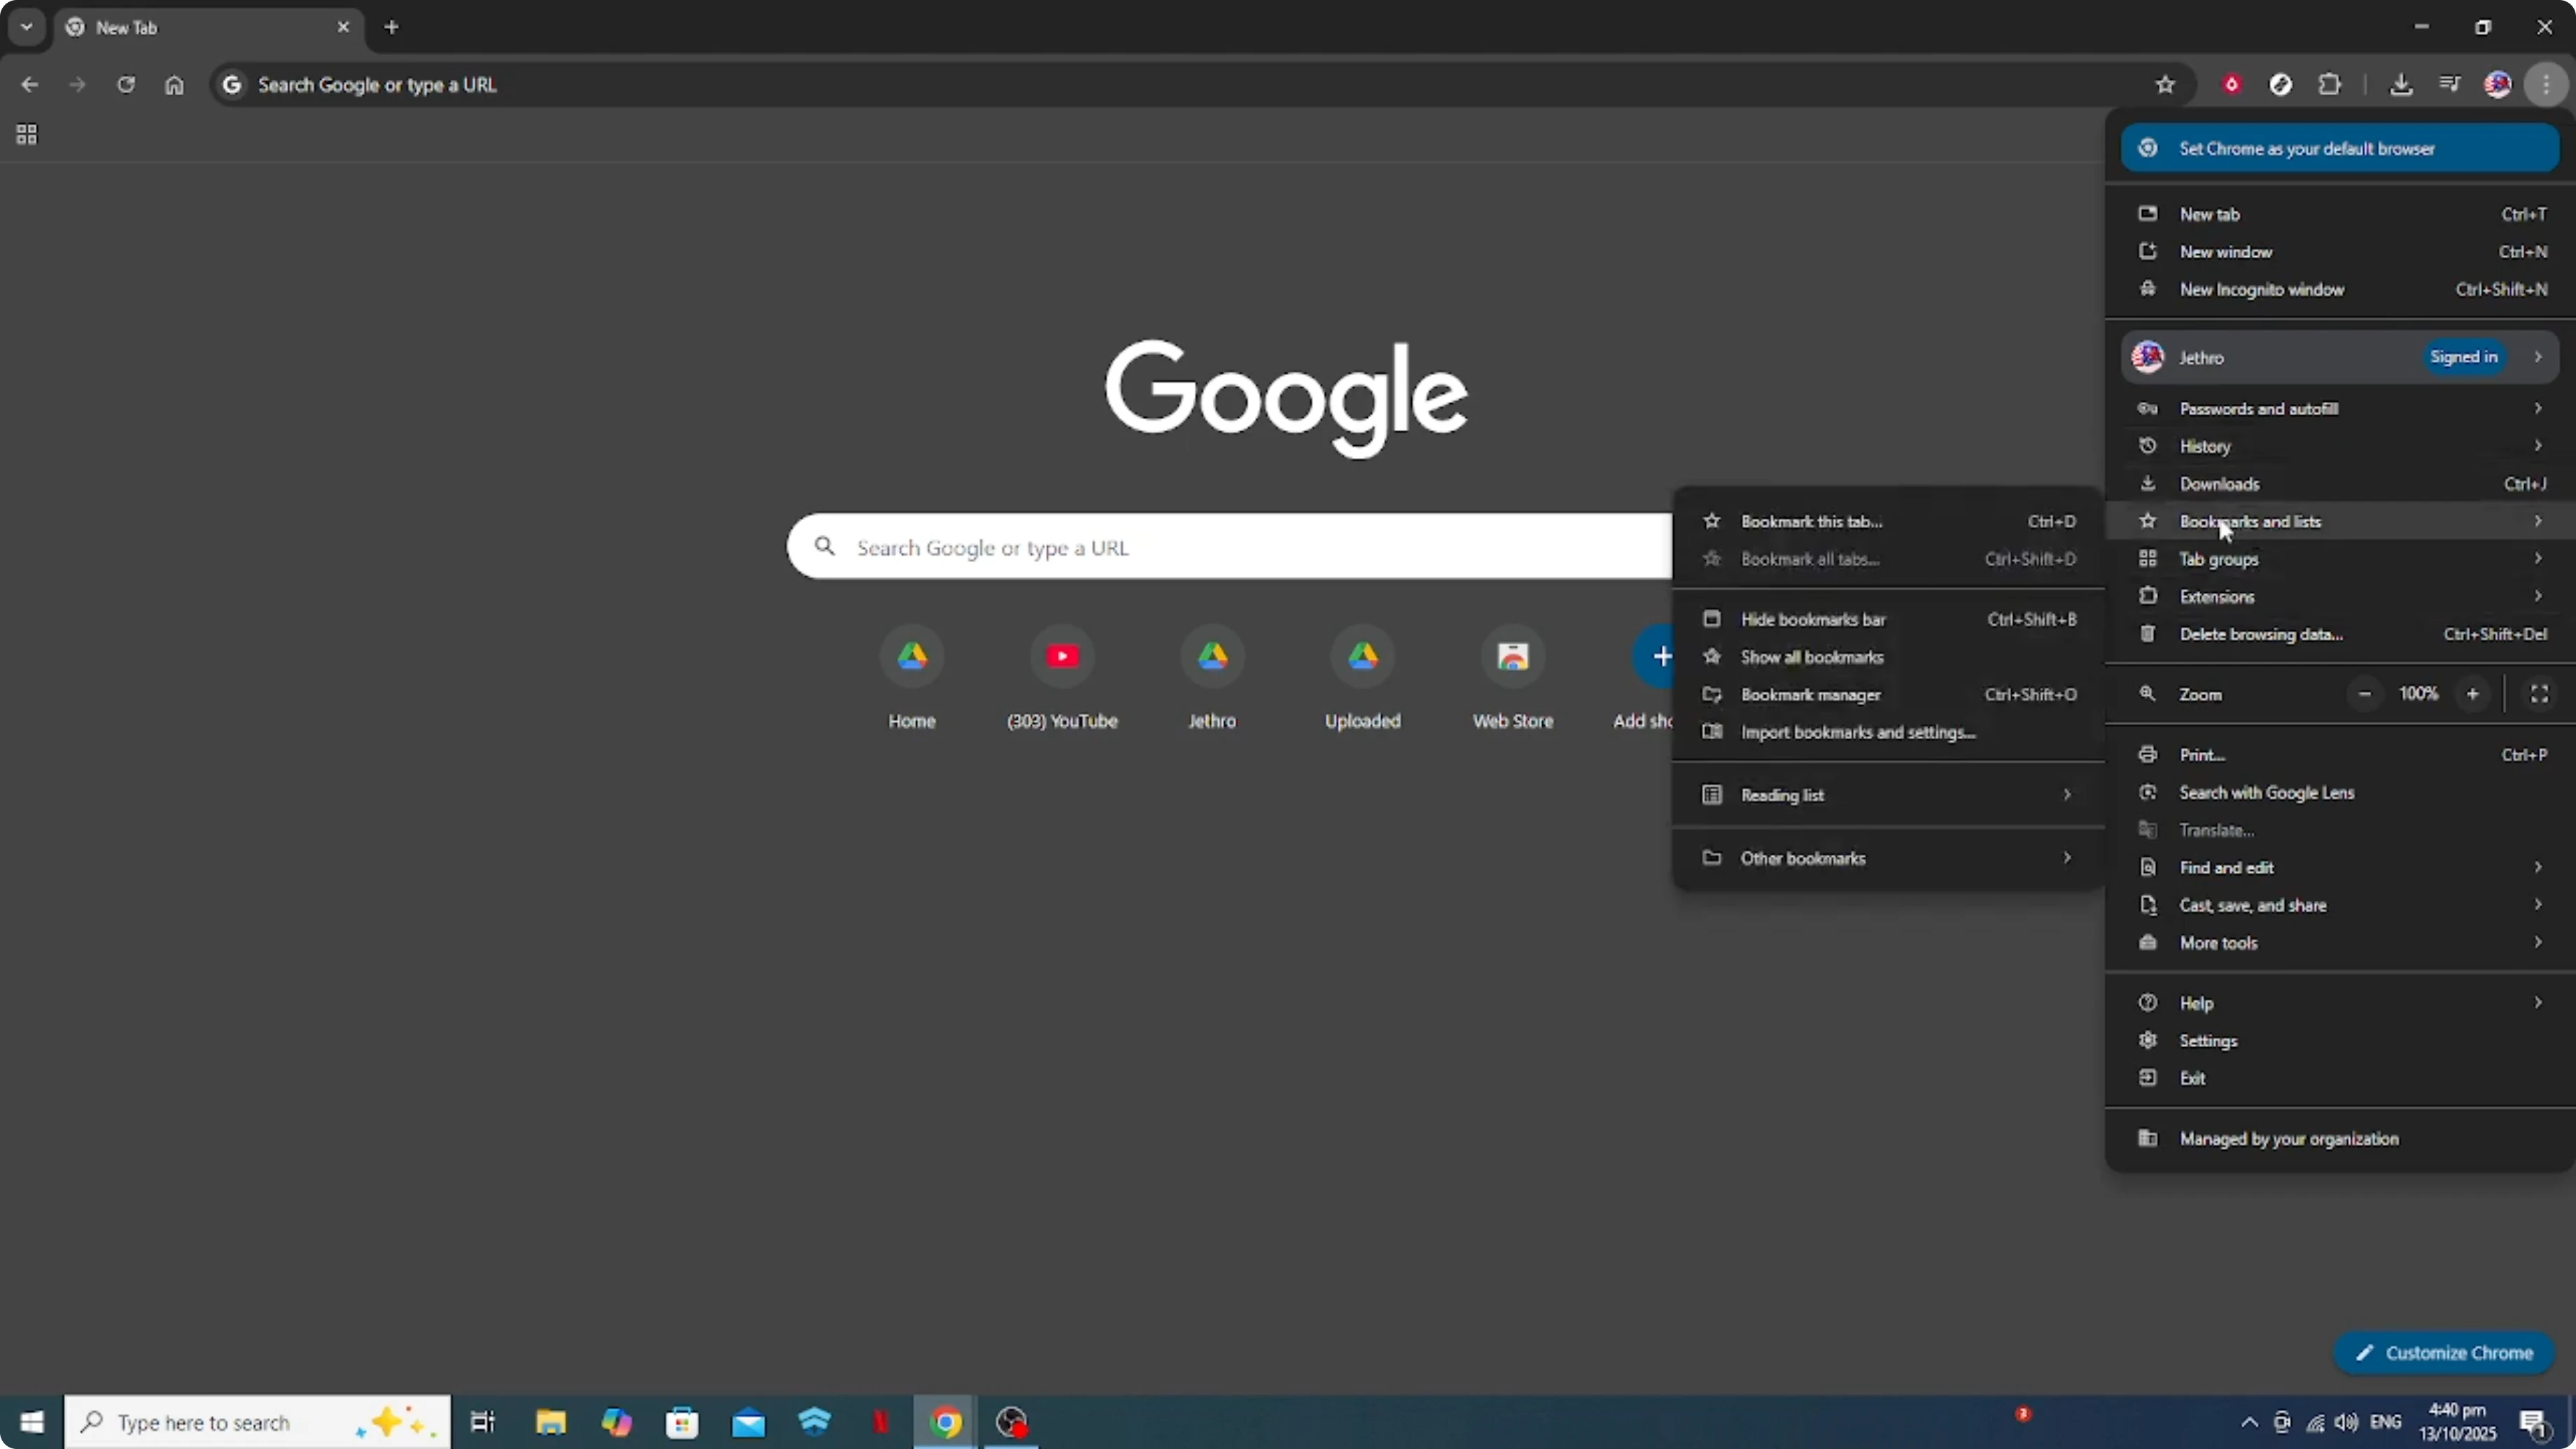This screenshot has height=1449, width=2576.
Task: Select Search with Google Lens
Action: pyautogui.click(x=2340, y=792)
